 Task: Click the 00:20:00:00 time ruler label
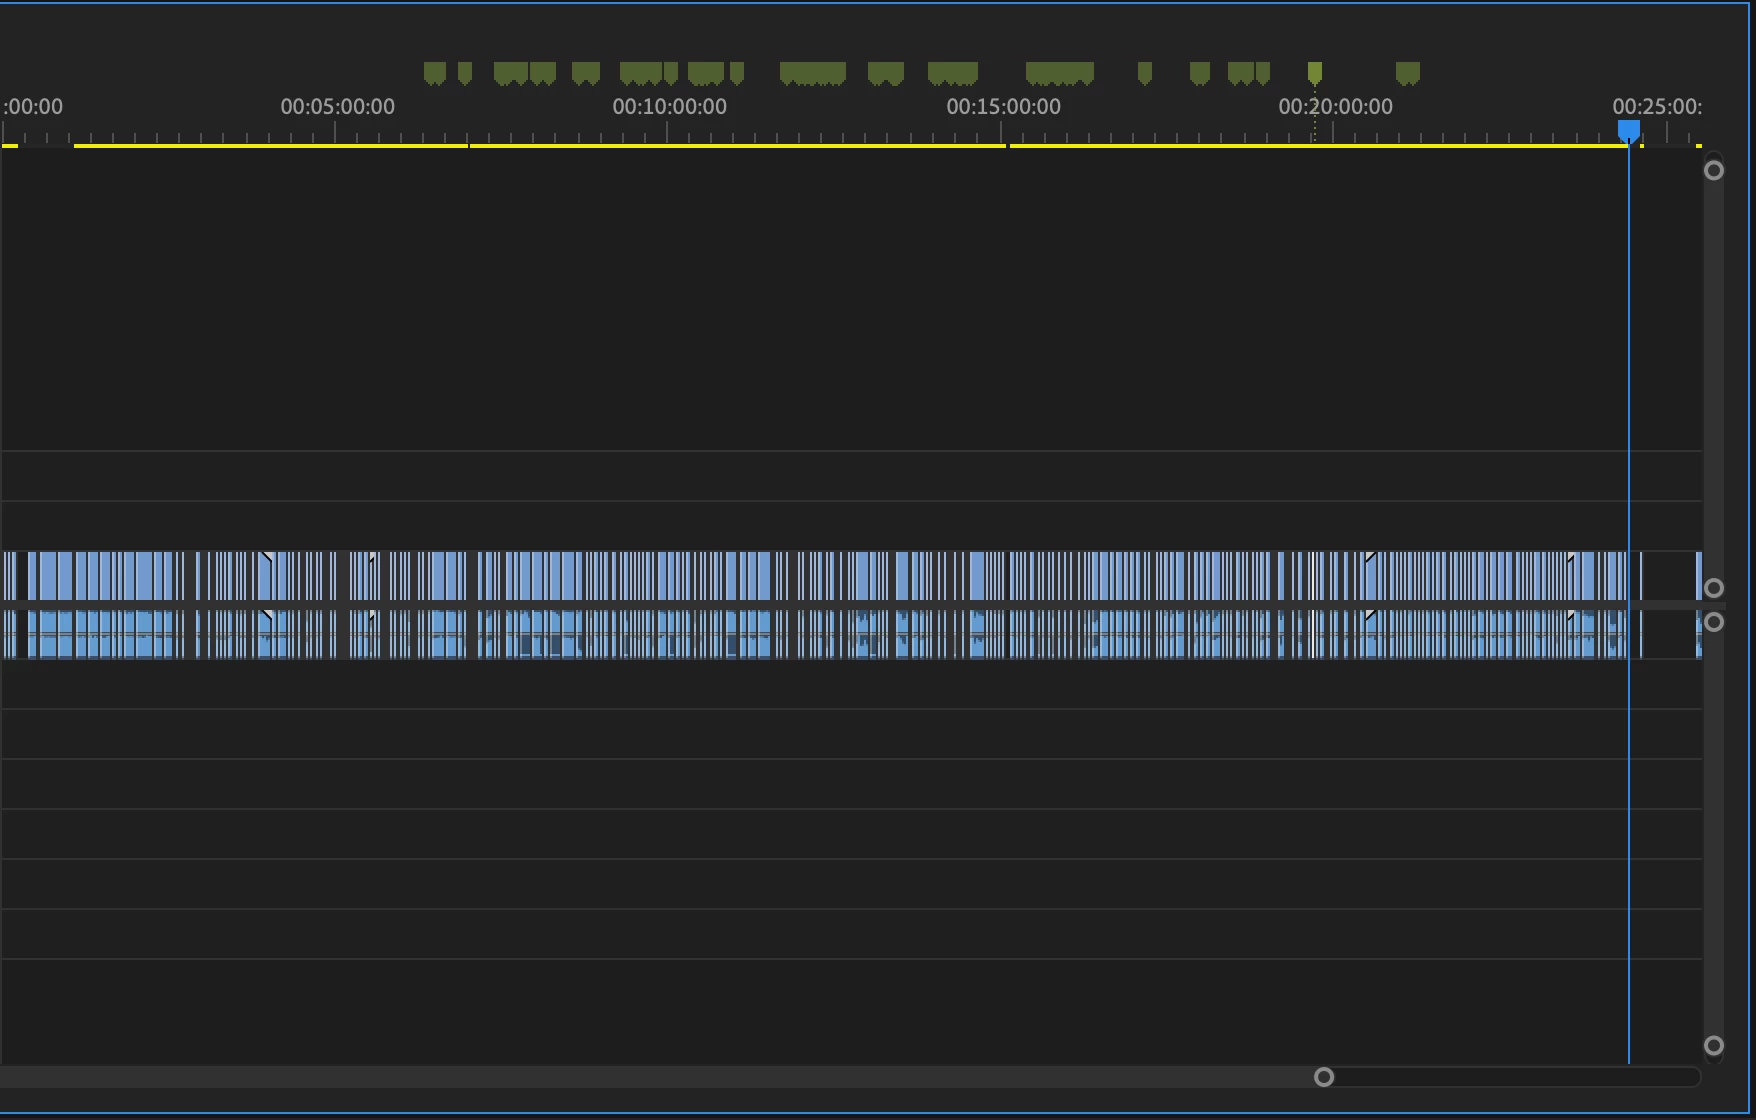tap(1335, 106)
